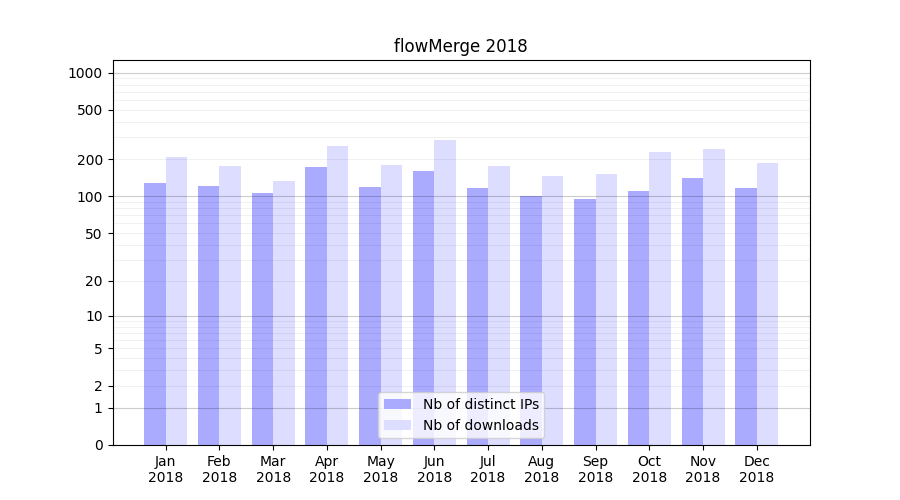
Task: Pick the Nov 2018 downloads bar
Action: (x=714, y=296)
